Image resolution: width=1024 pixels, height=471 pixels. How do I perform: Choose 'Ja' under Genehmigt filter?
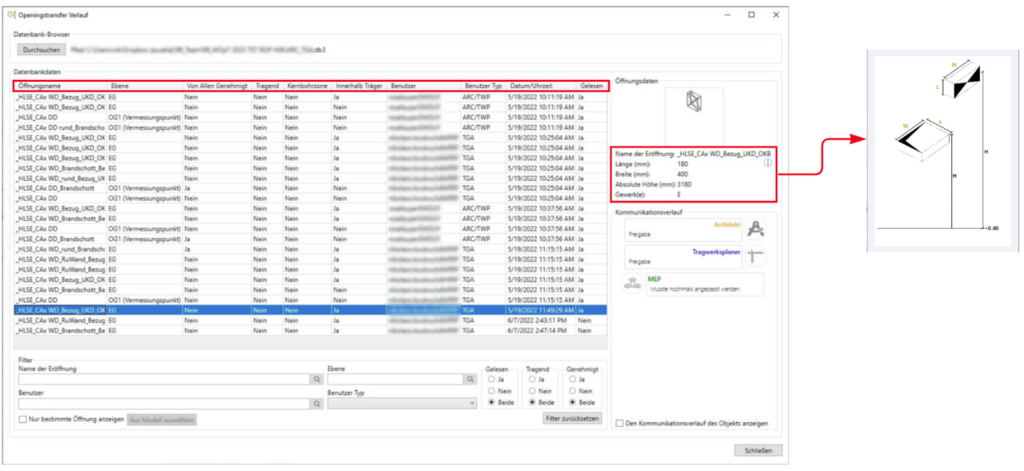[570, 380]
